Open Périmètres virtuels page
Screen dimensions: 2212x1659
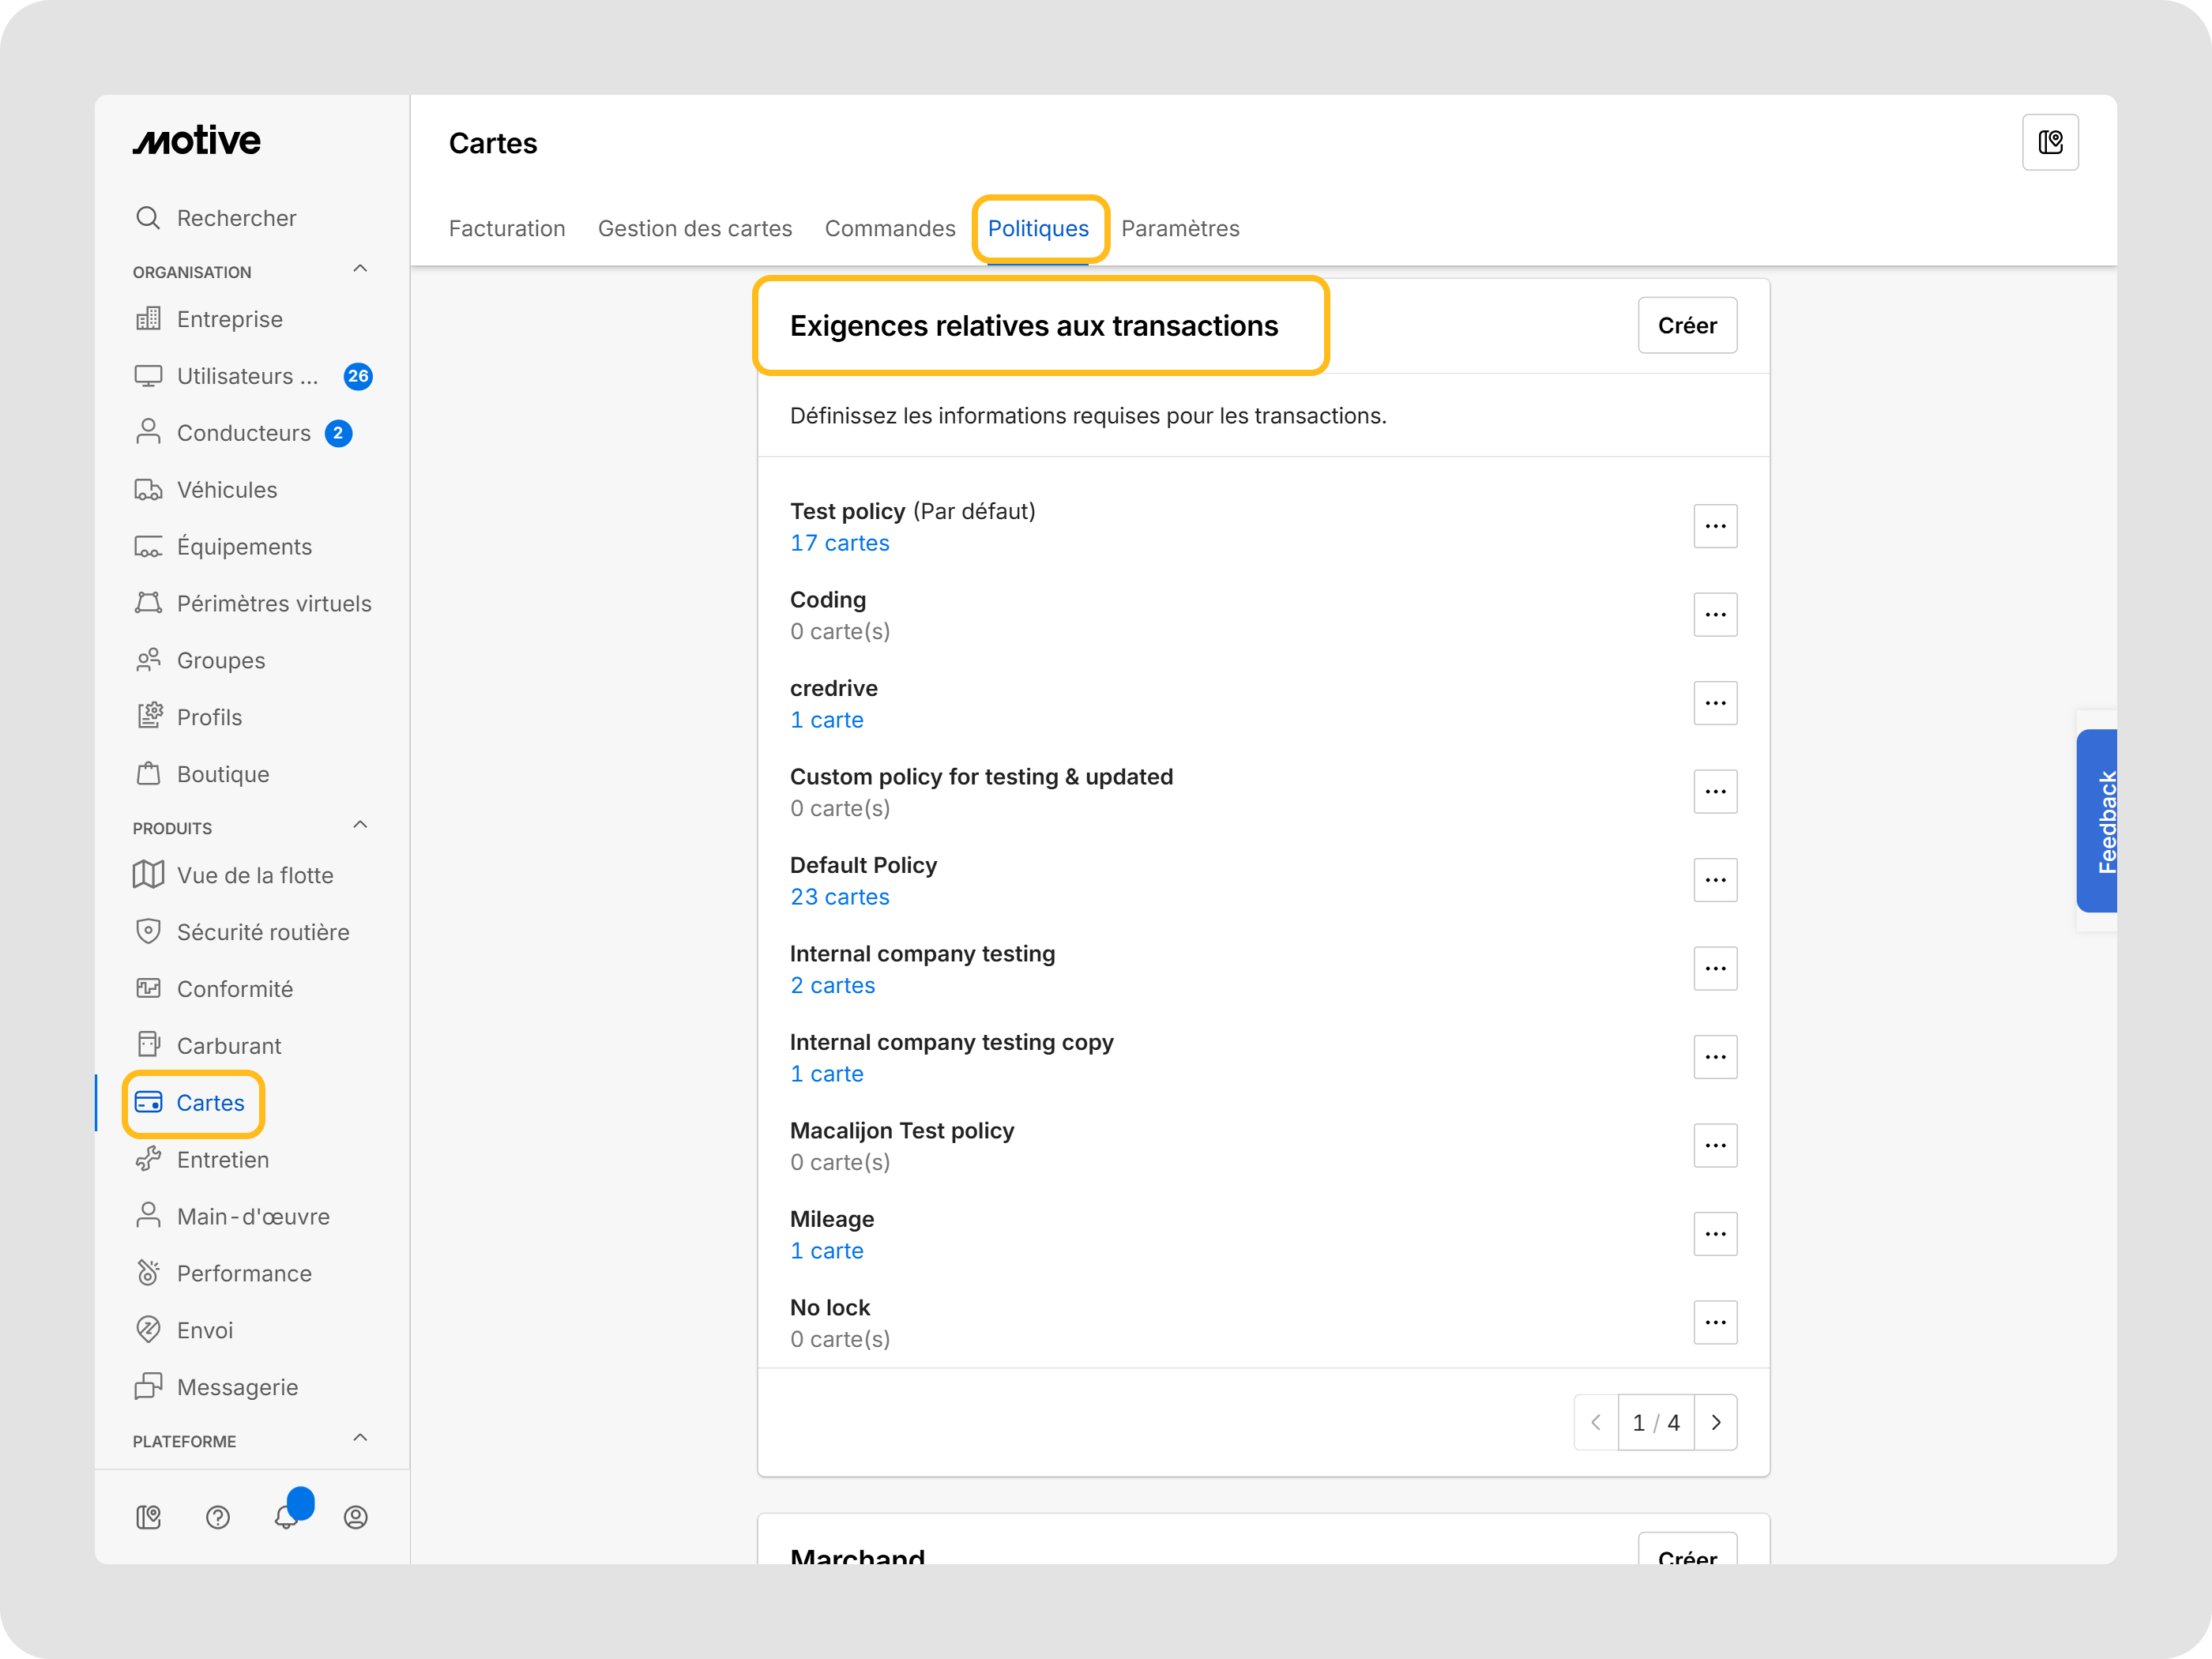click(x=252, y=604)
